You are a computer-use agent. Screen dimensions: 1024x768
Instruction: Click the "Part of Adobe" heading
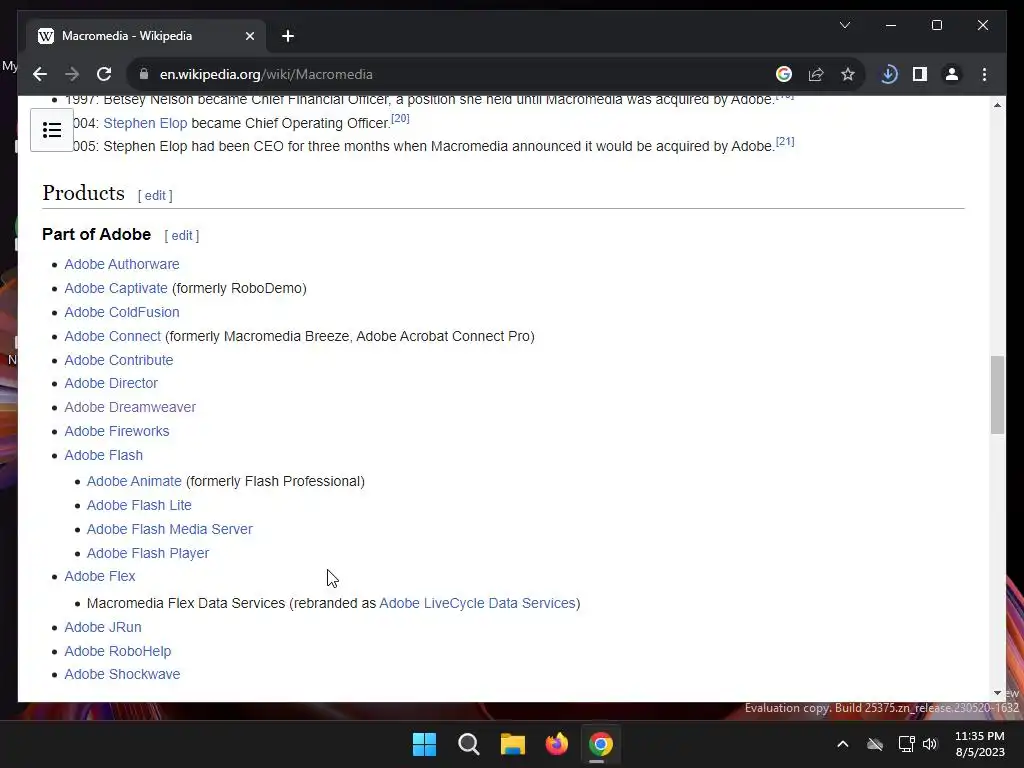[96, 234]
